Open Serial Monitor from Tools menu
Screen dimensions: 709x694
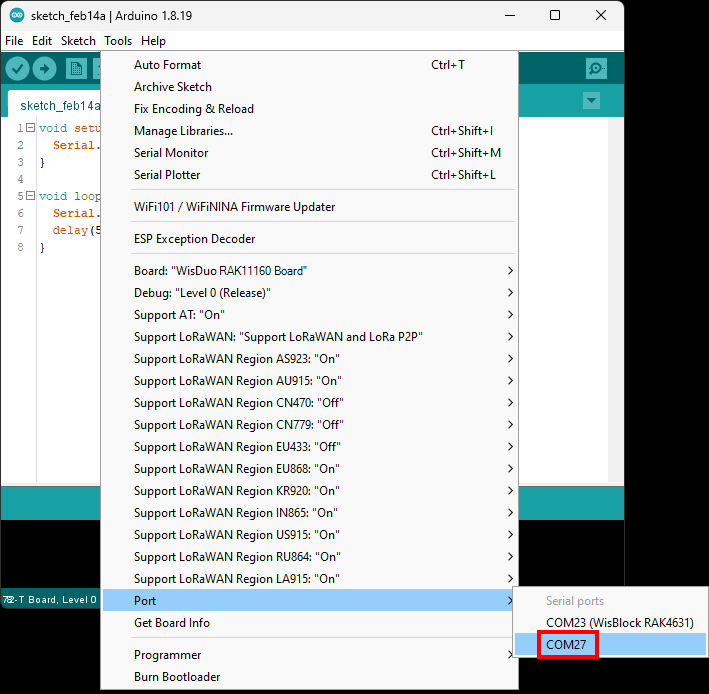pyautogui.click(x=310, y=153)
